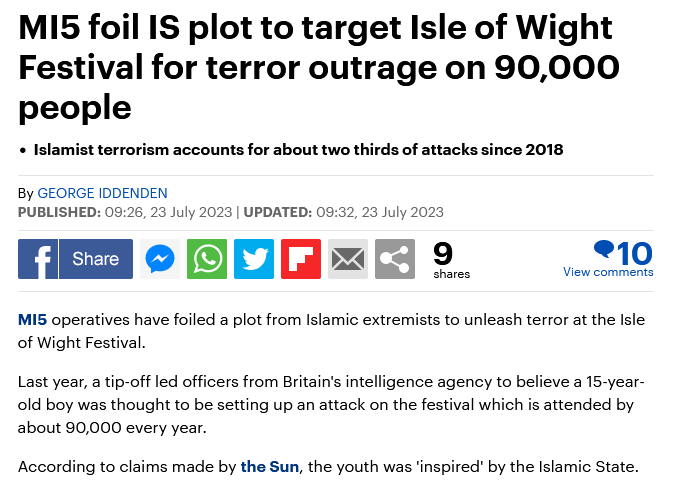Follow the MI5 topic link
The width and height of the screenshot is (673, 485).
[32, 320]
